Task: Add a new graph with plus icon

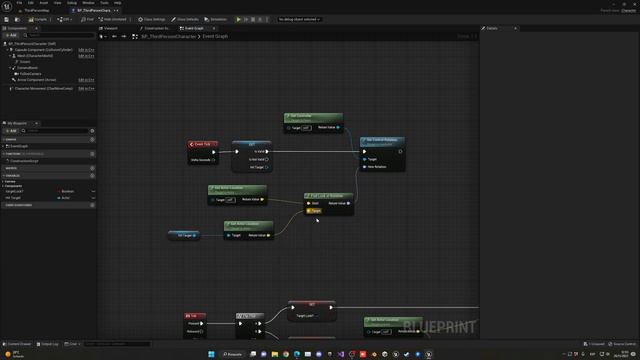Action: 92,139
